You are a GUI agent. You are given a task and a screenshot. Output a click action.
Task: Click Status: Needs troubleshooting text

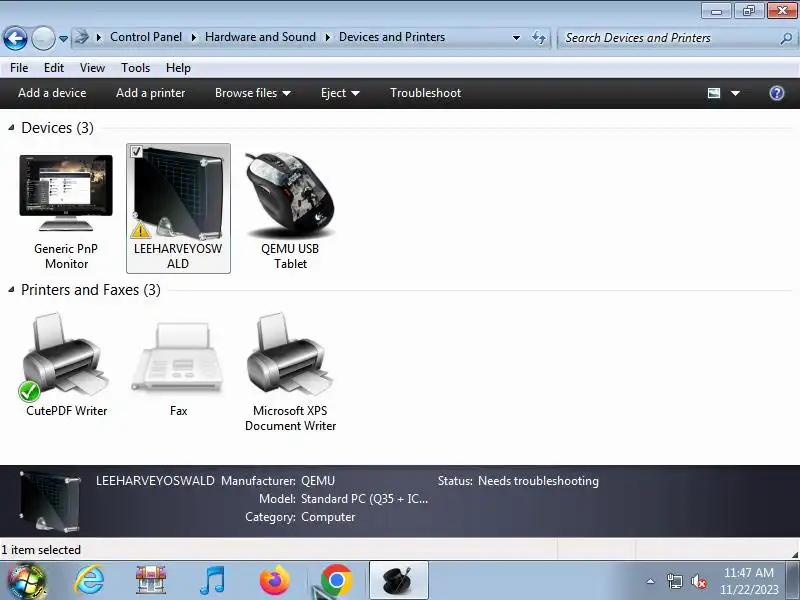518,481
